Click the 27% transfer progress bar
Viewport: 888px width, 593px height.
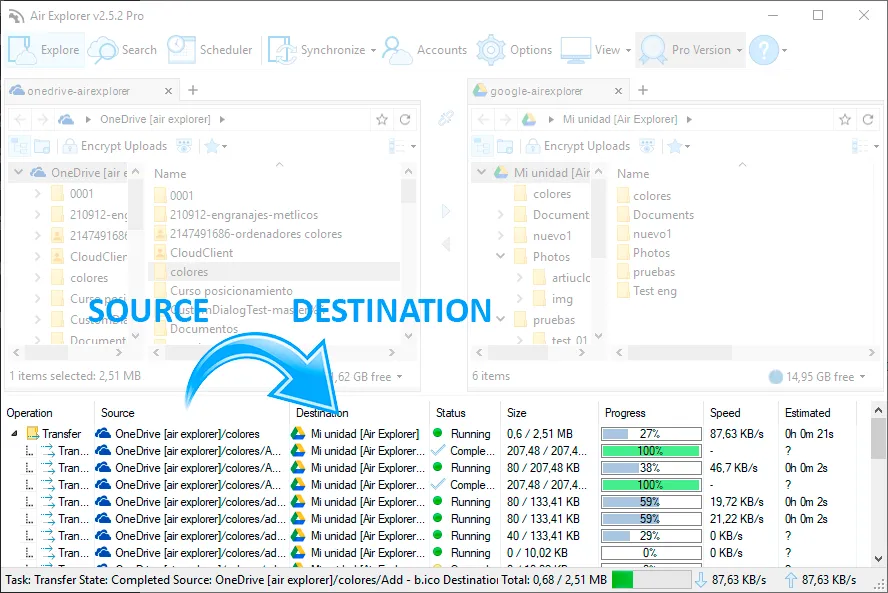pos(651,434)
